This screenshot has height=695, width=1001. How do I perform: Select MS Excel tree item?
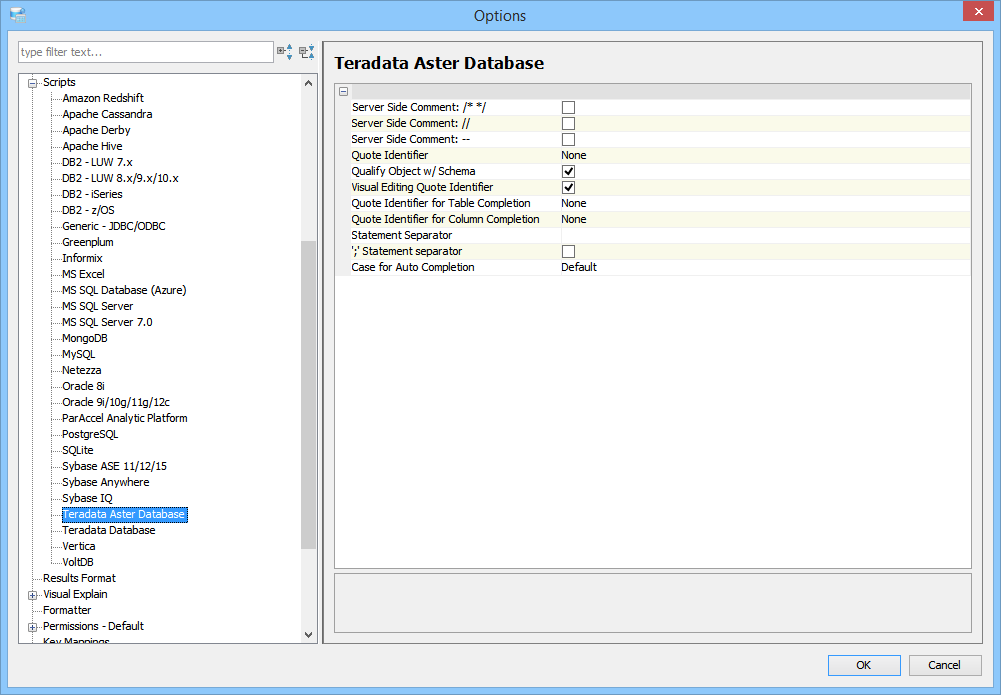(x=83, y=274)
